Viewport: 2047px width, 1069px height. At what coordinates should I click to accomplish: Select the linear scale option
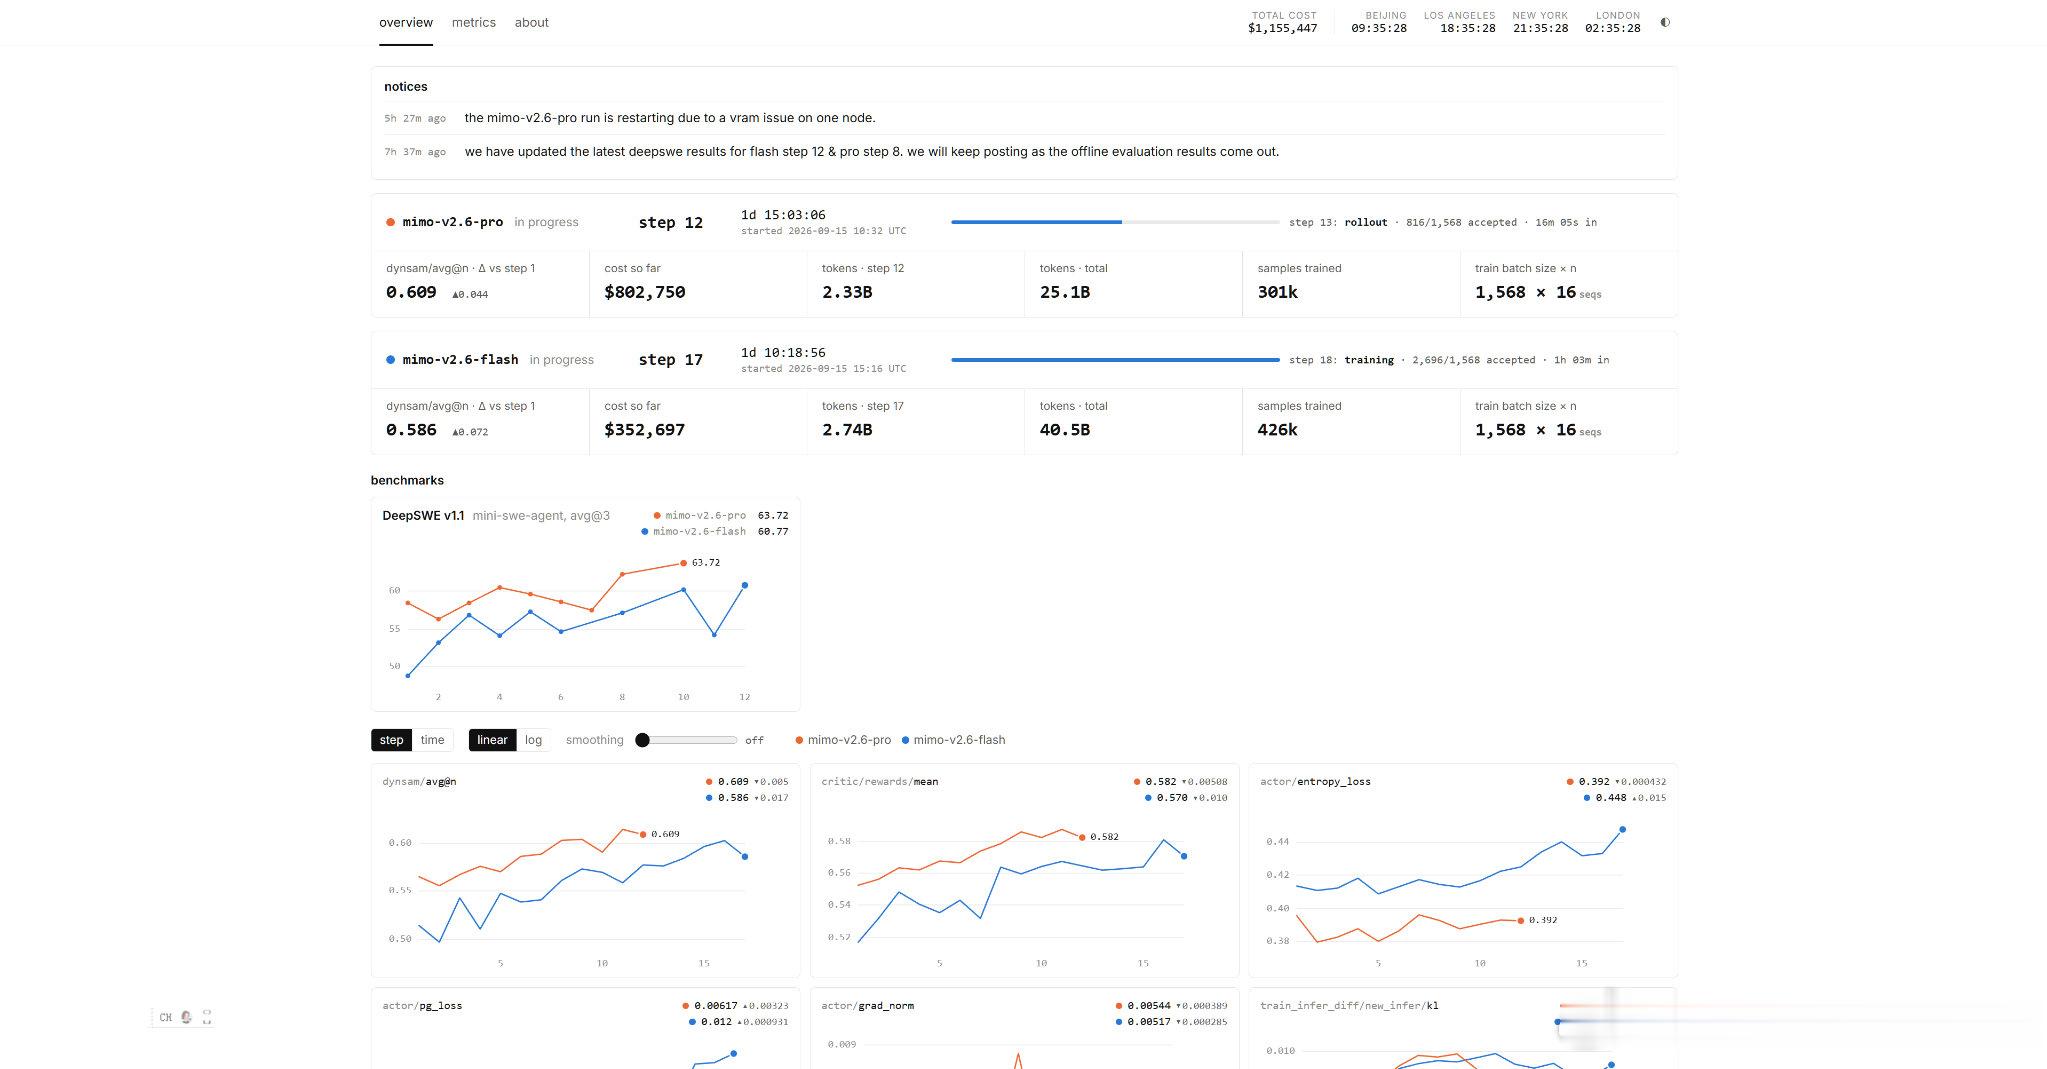(492, 740)
